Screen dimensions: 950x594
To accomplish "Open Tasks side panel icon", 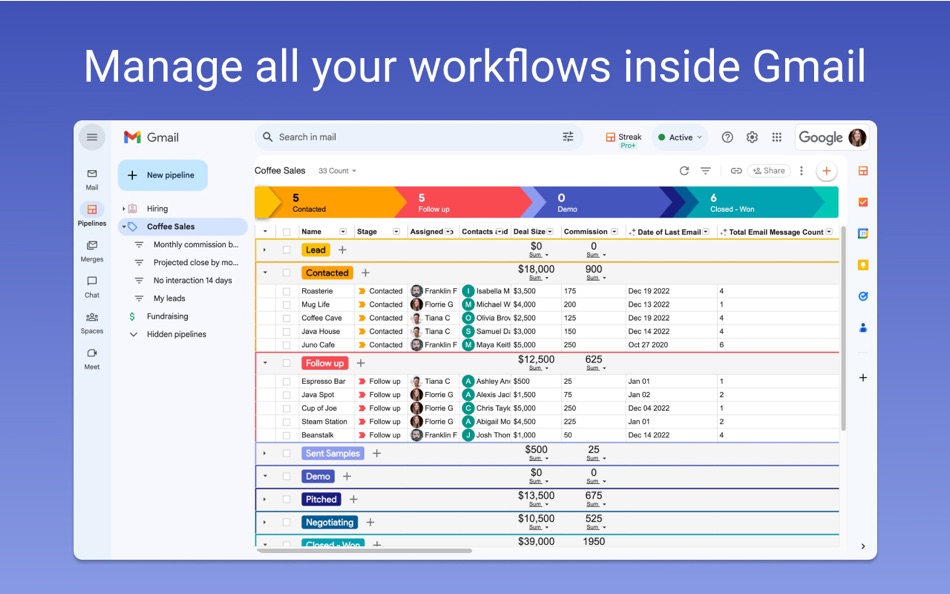I will 863,202.
